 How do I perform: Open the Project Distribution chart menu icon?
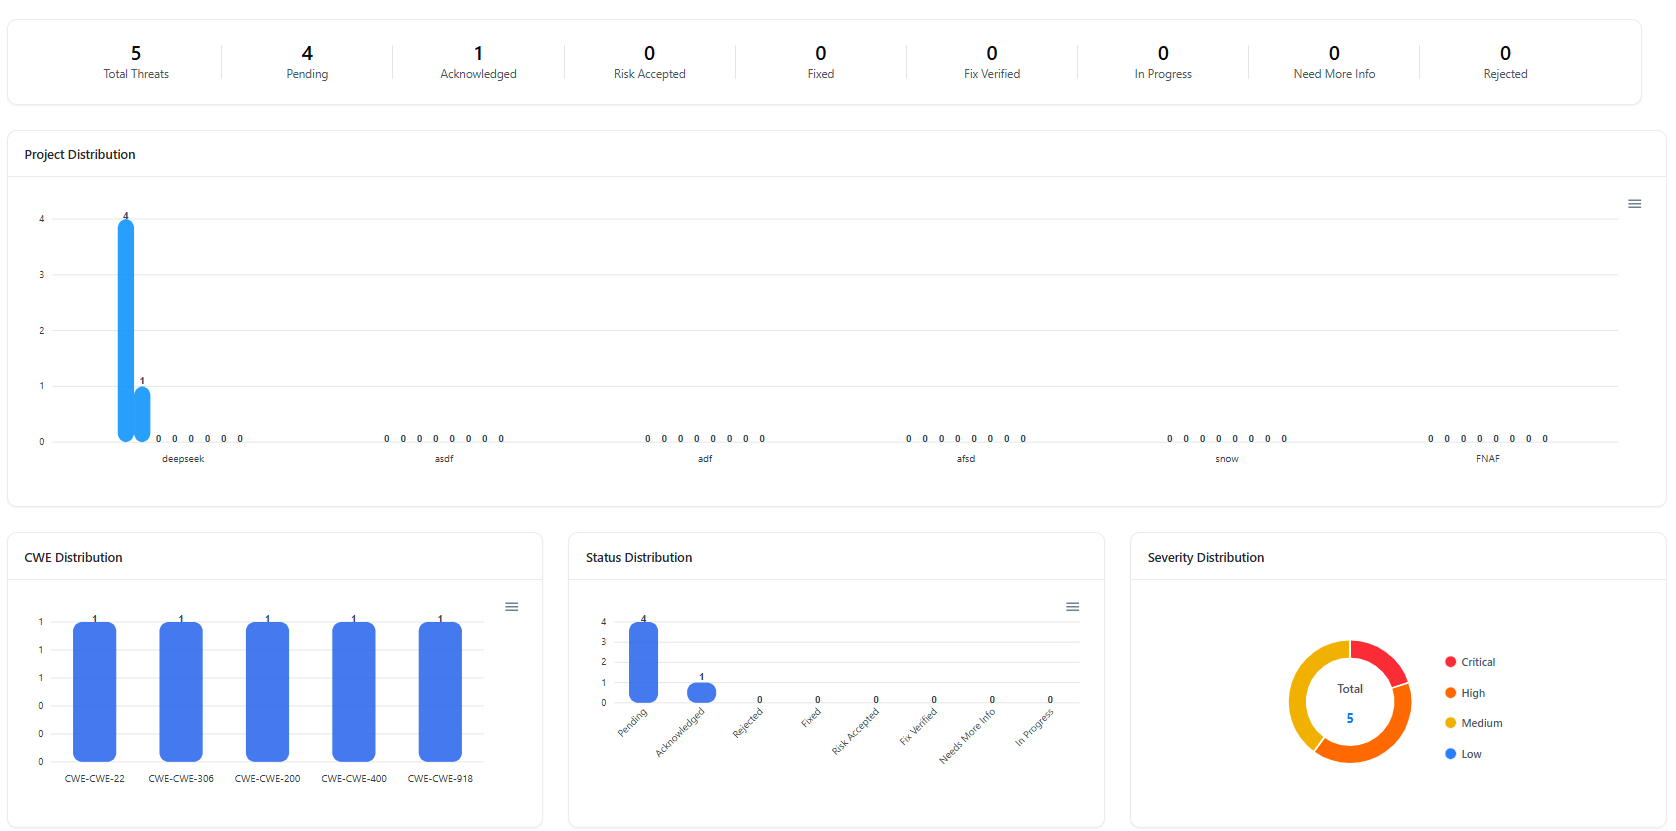[x=1634, y=204]
